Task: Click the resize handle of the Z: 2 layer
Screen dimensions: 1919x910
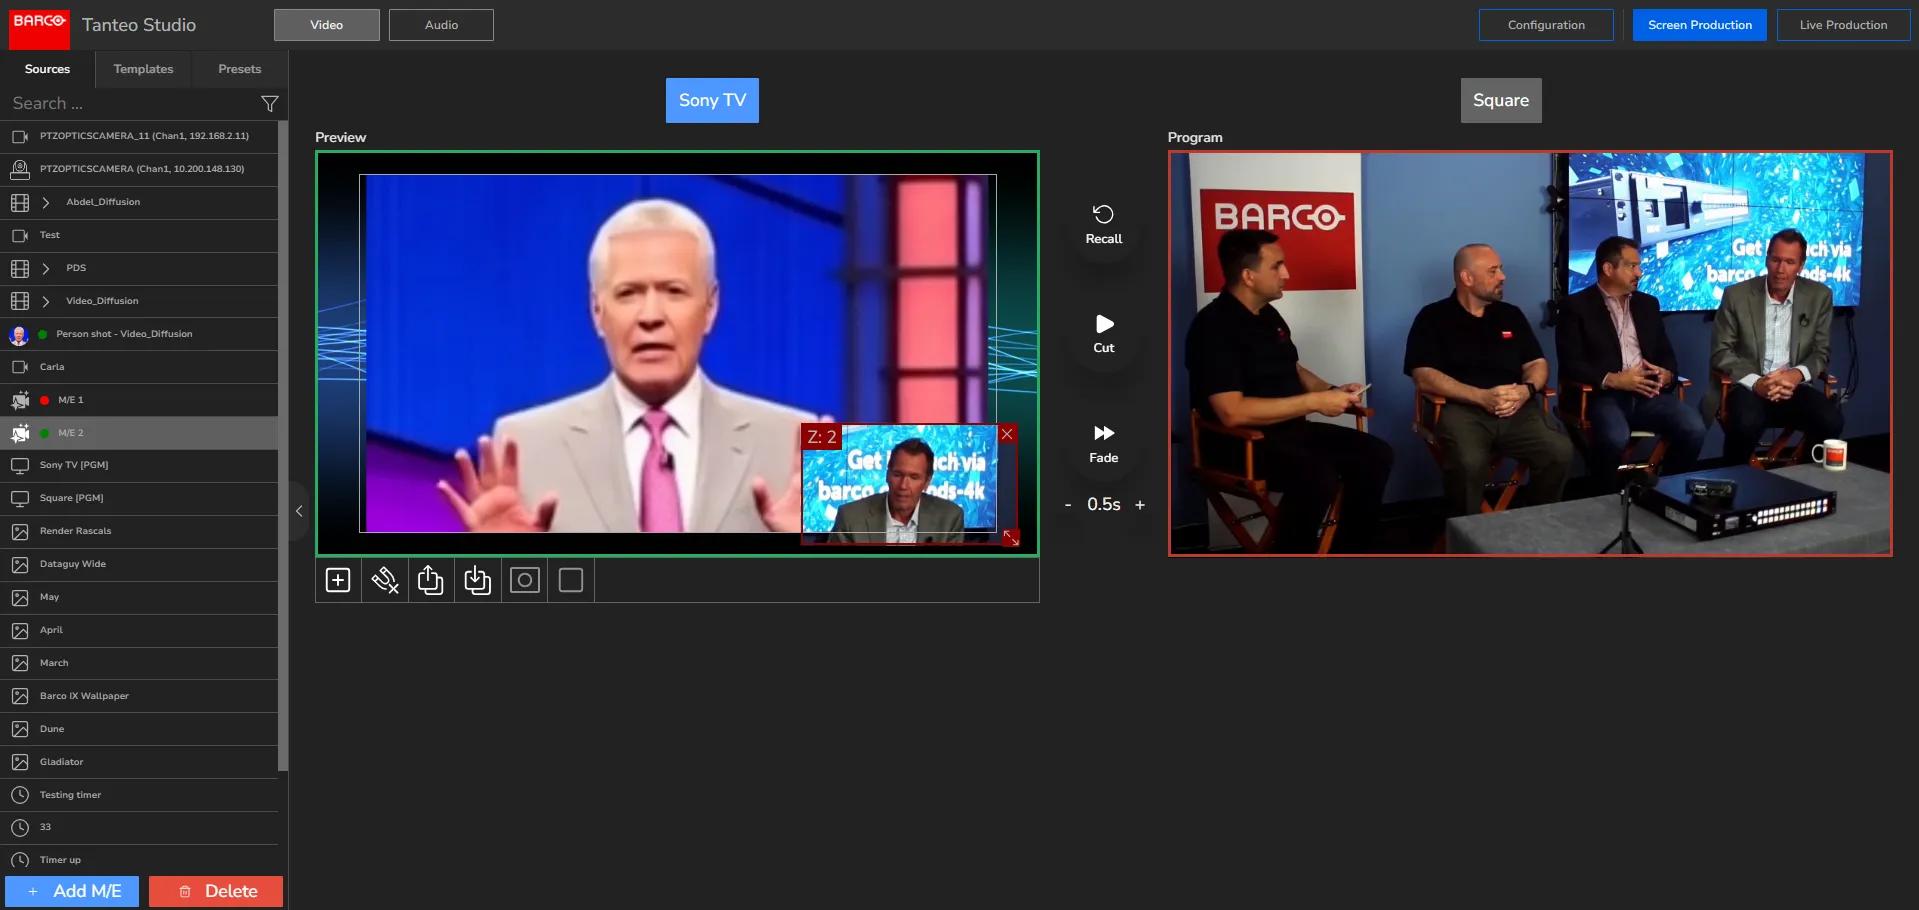Action: pyautogui.click(x=1011, y=537)
